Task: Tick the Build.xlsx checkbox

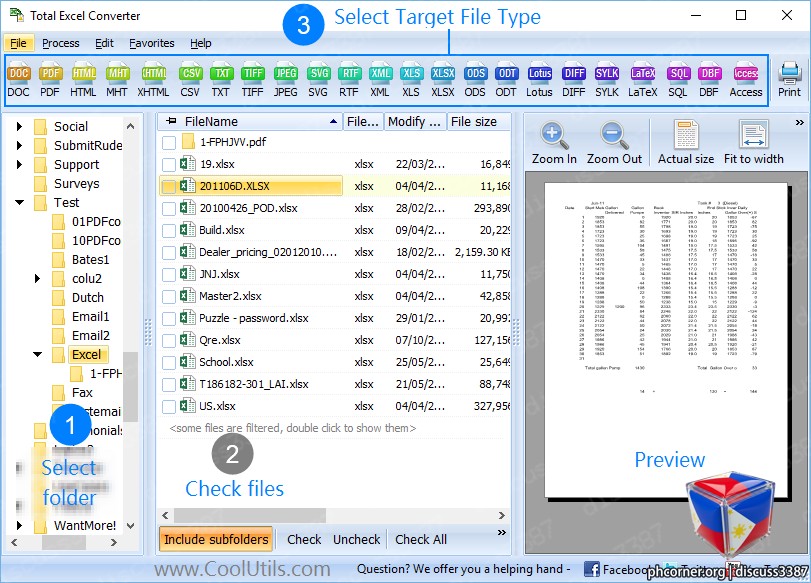Action: [x=169, y=231]
